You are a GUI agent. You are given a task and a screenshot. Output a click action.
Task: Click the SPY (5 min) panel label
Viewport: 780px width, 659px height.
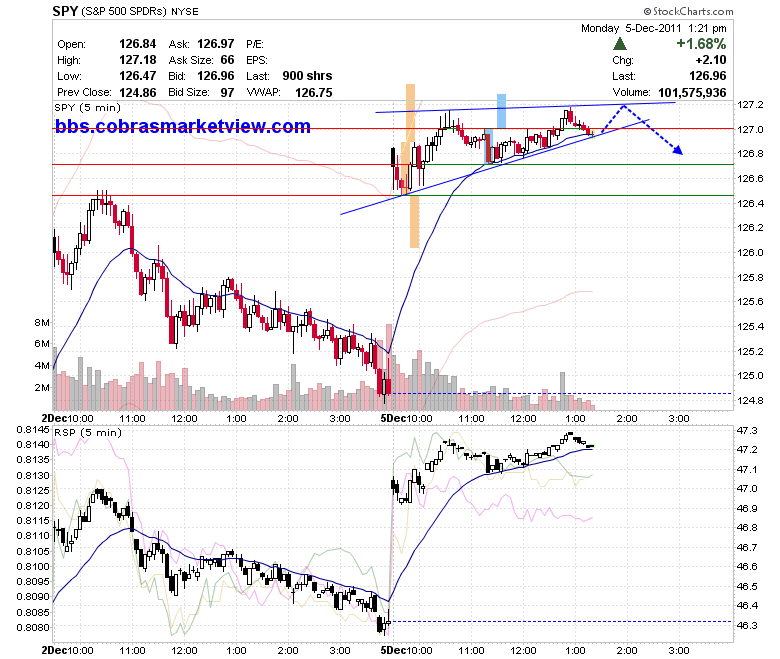pos(88,108)
